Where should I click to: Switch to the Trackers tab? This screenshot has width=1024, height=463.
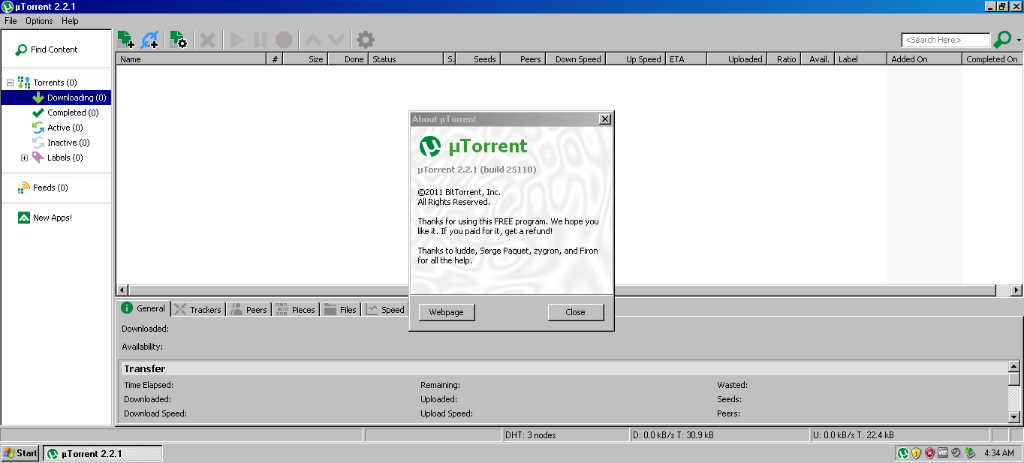click(199, 310)
